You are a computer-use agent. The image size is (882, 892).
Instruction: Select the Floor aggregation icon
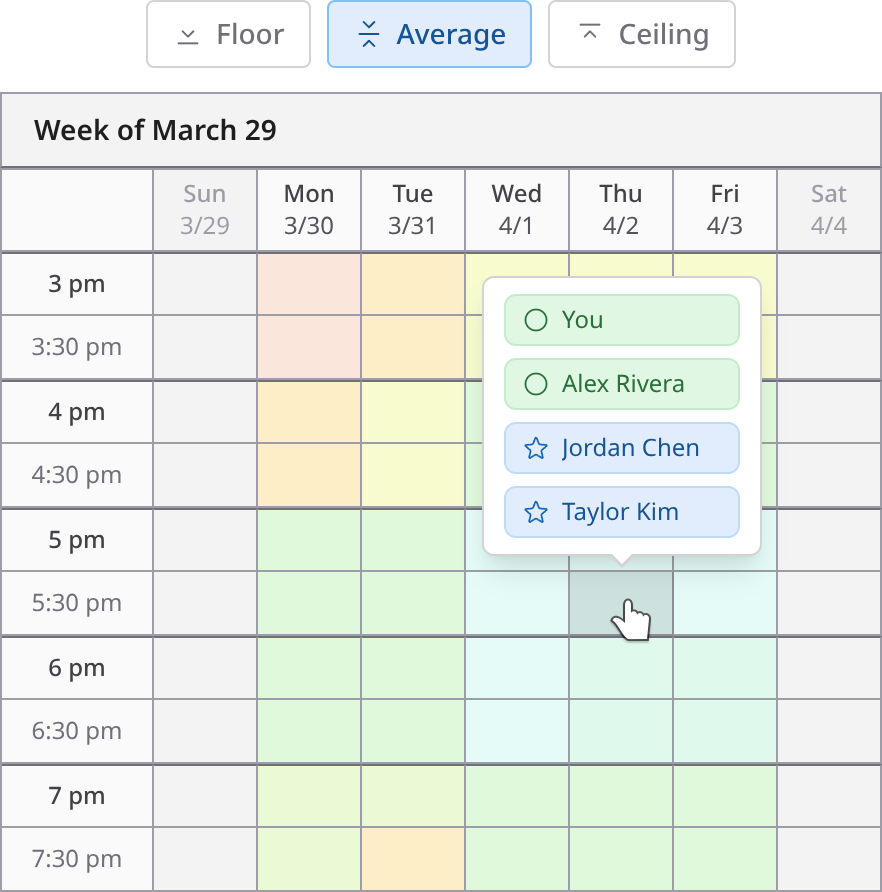(187, 34)
